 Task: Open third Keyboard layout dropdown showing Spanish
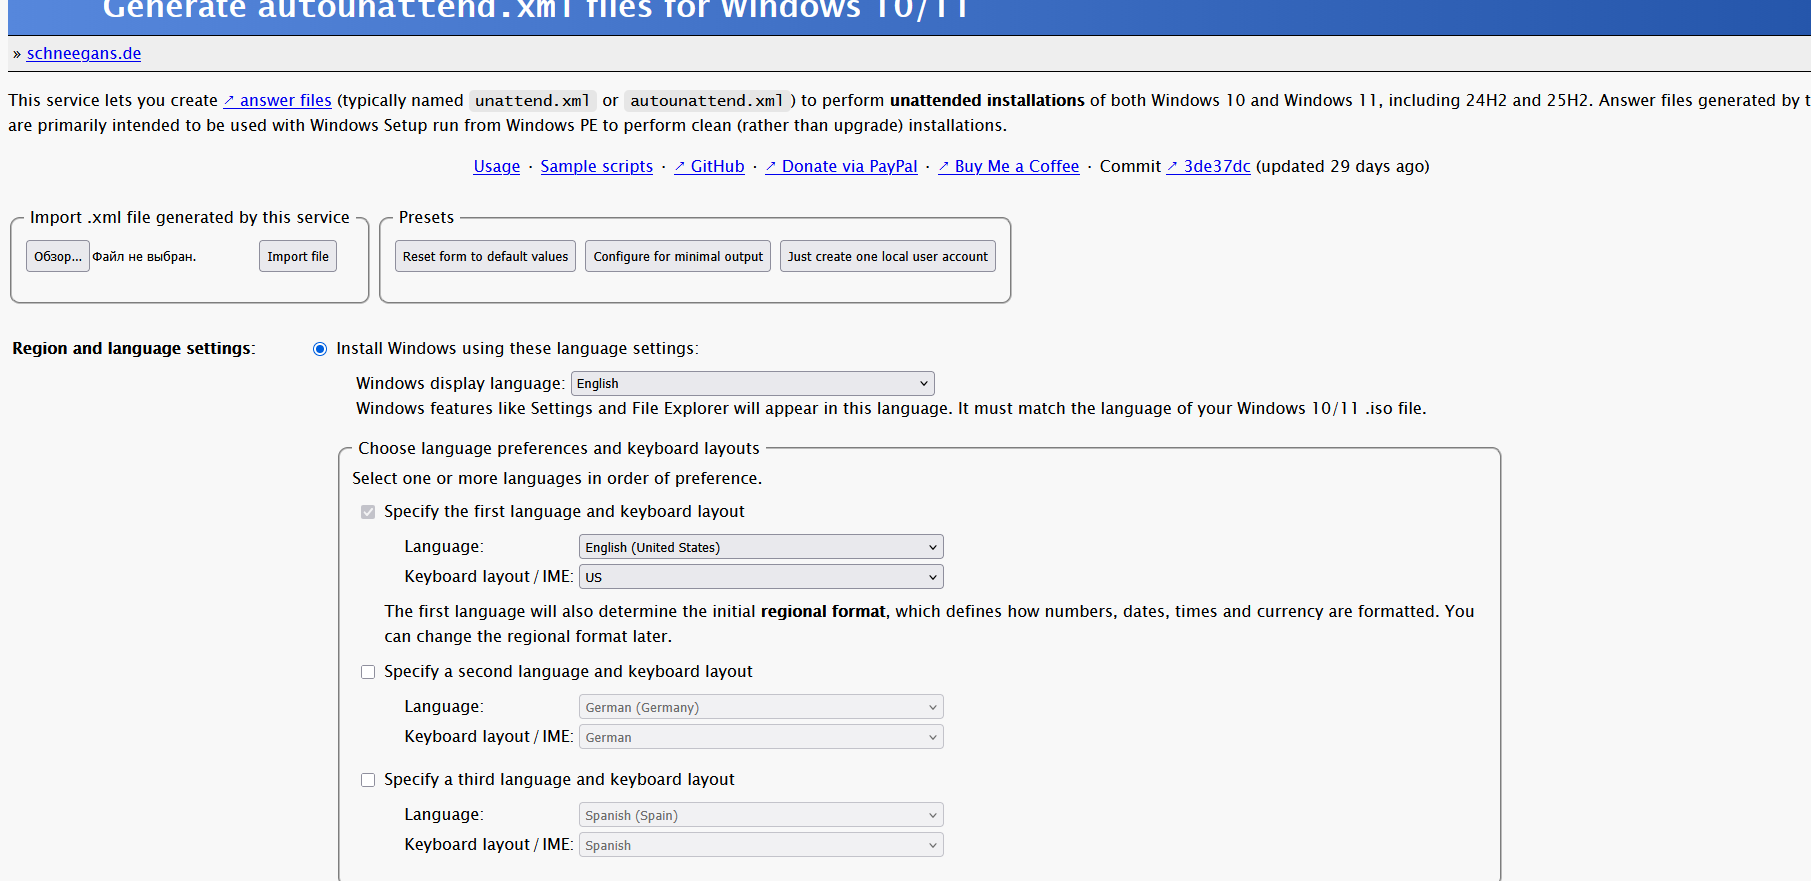(x=761, y=845)
